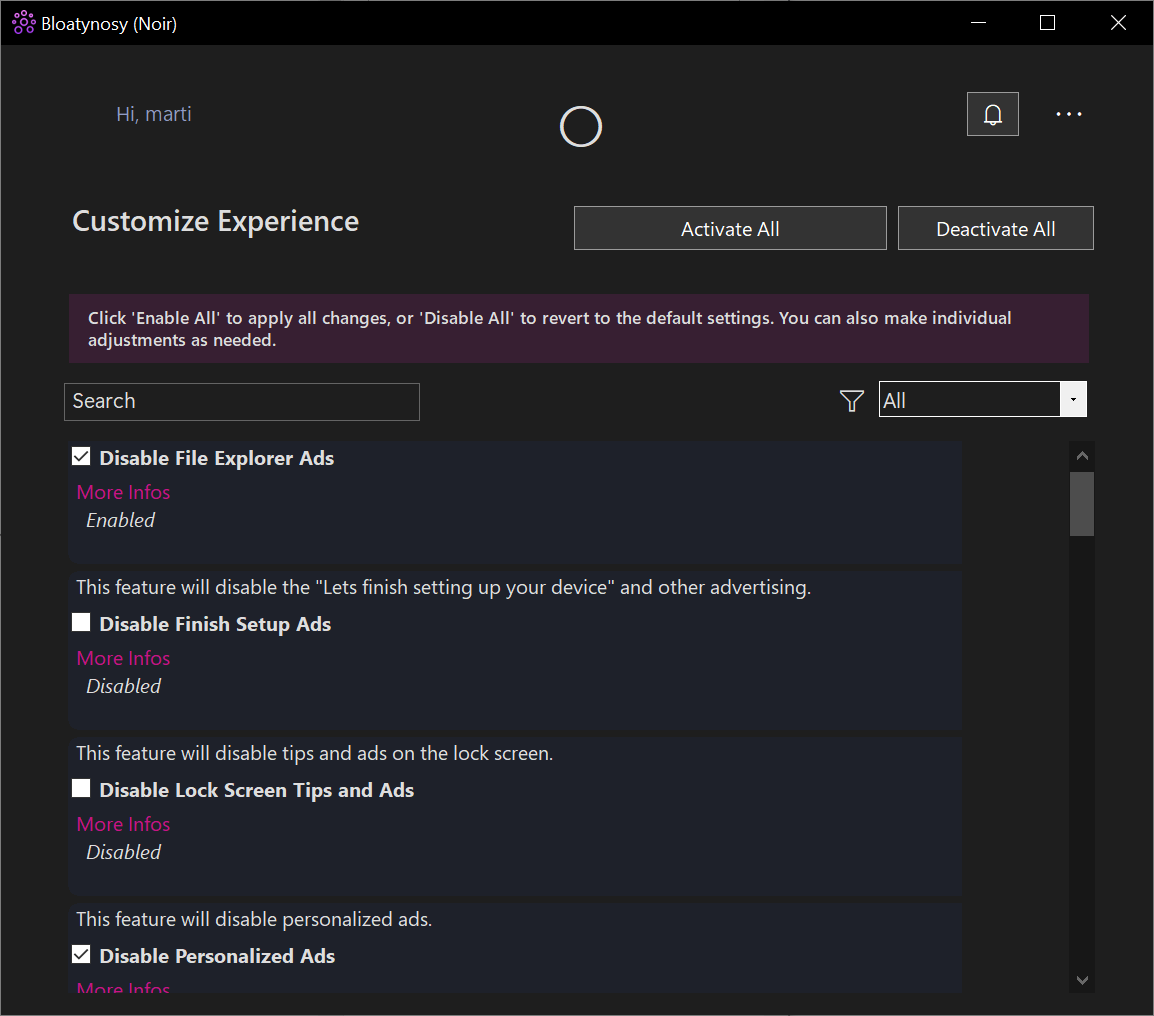Open the three-dots more options menu
The width and height of the screenshot is (1154, 1016).
[1069, 114]
